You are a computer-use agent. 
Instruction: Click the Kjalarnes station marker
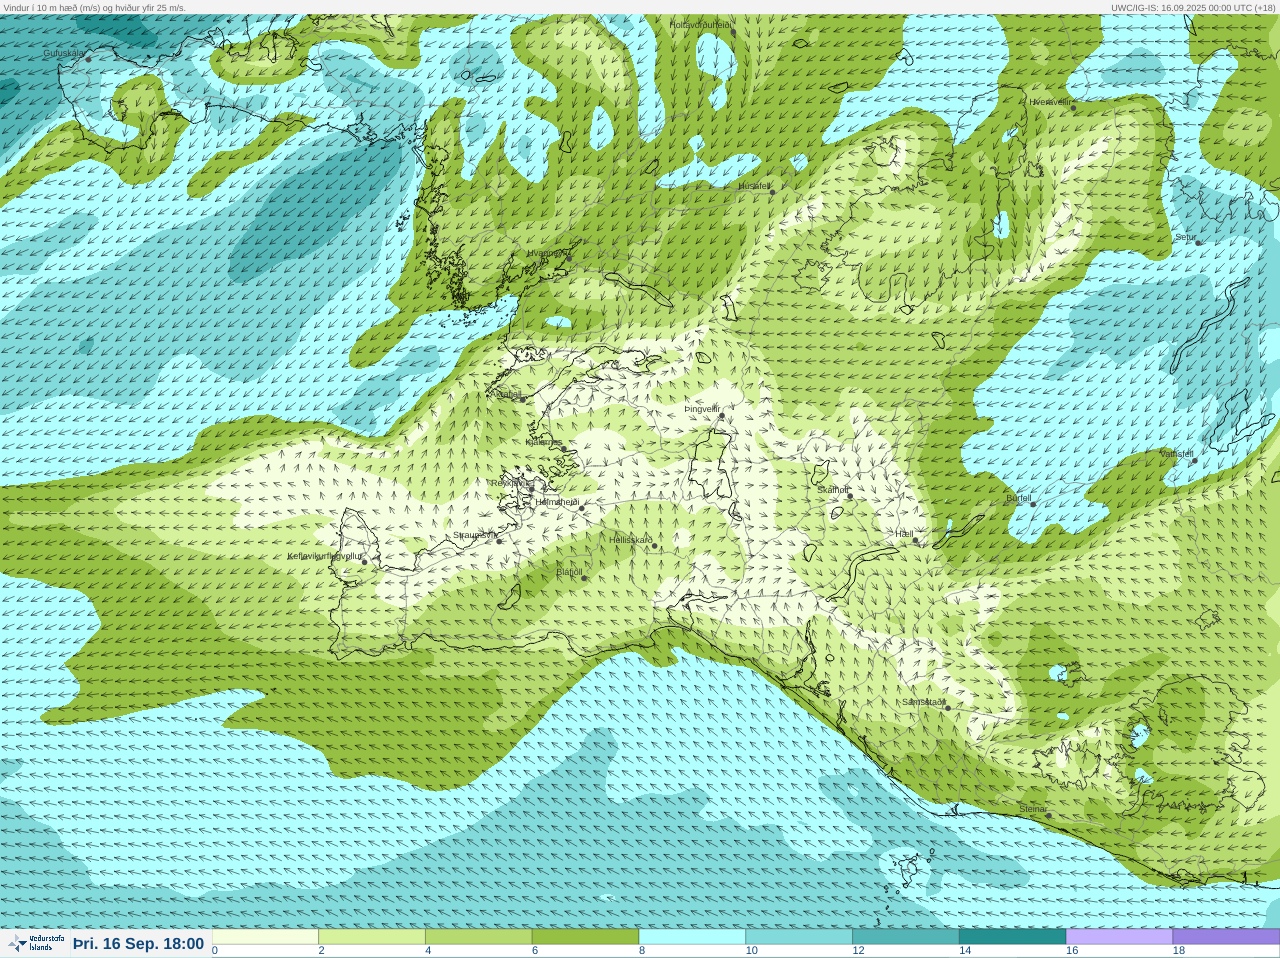pos(564,449)
